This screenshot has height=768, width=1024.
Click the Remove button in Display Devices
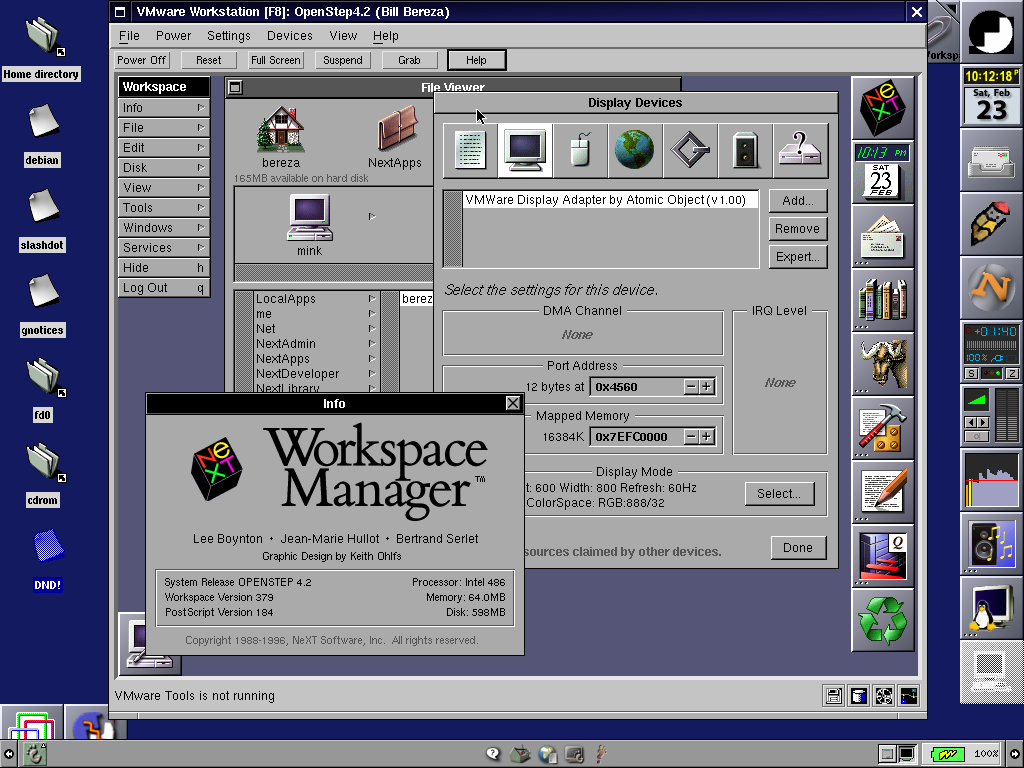tap(798, 229)
